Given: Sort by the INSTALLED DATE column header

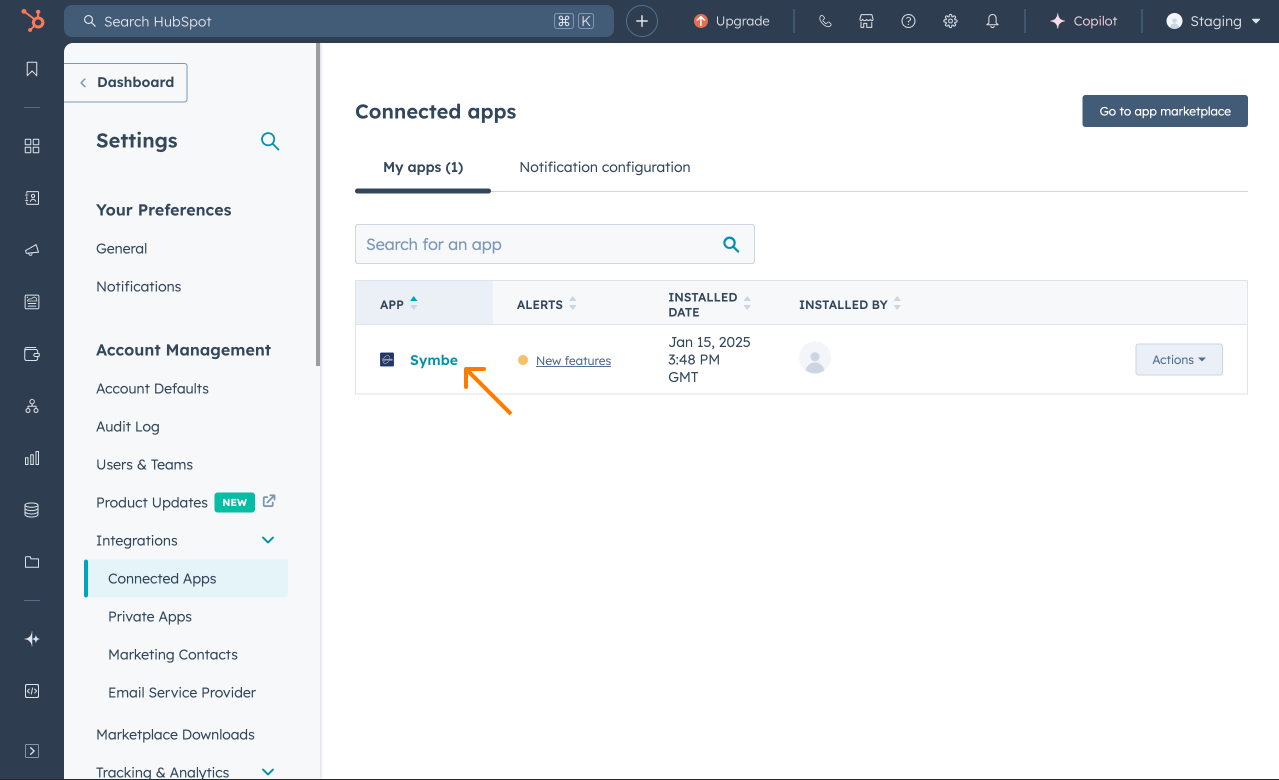Looking at the screenshot, I should point(710,303).
